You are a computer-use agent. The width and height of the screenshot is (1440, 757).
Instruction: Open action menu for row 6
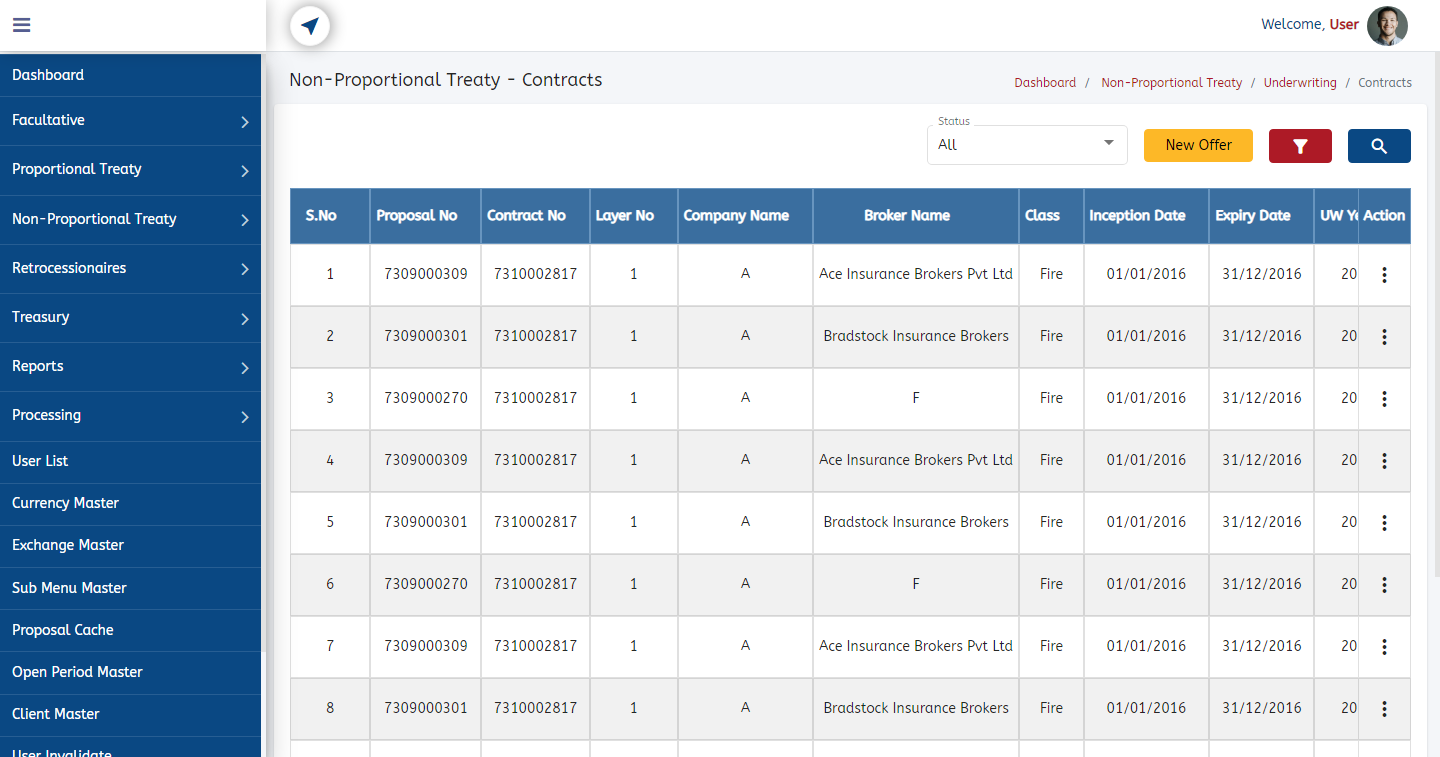point(1384,585)
